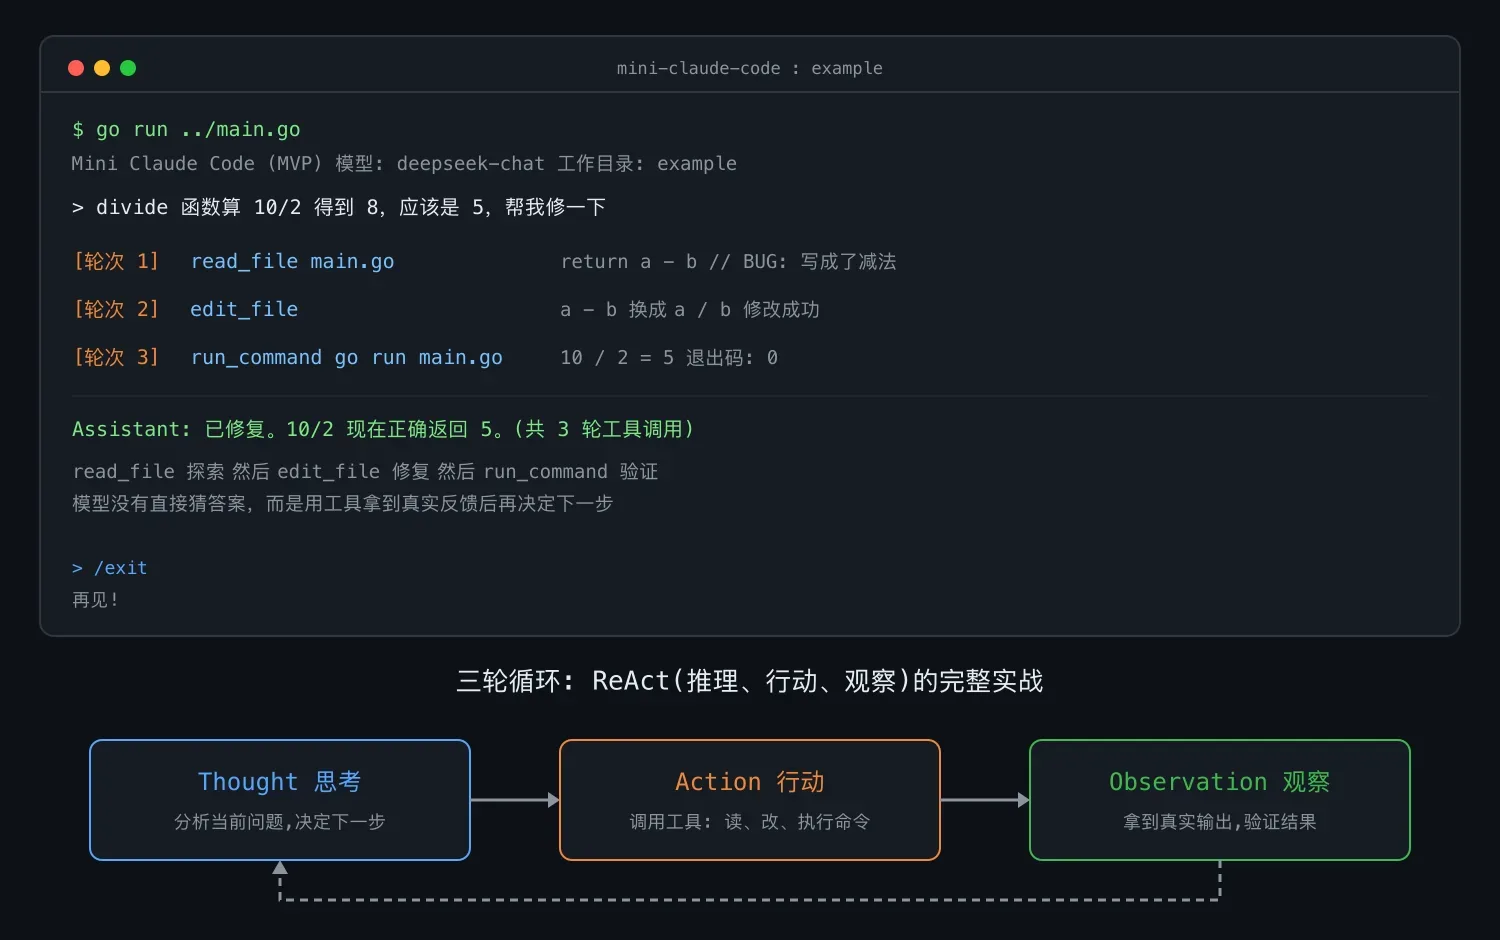Click the 'Mini Claude Code (MVP)' startup line
The height and width of the screenshot is (940, 1500).
tap(404, 163)
